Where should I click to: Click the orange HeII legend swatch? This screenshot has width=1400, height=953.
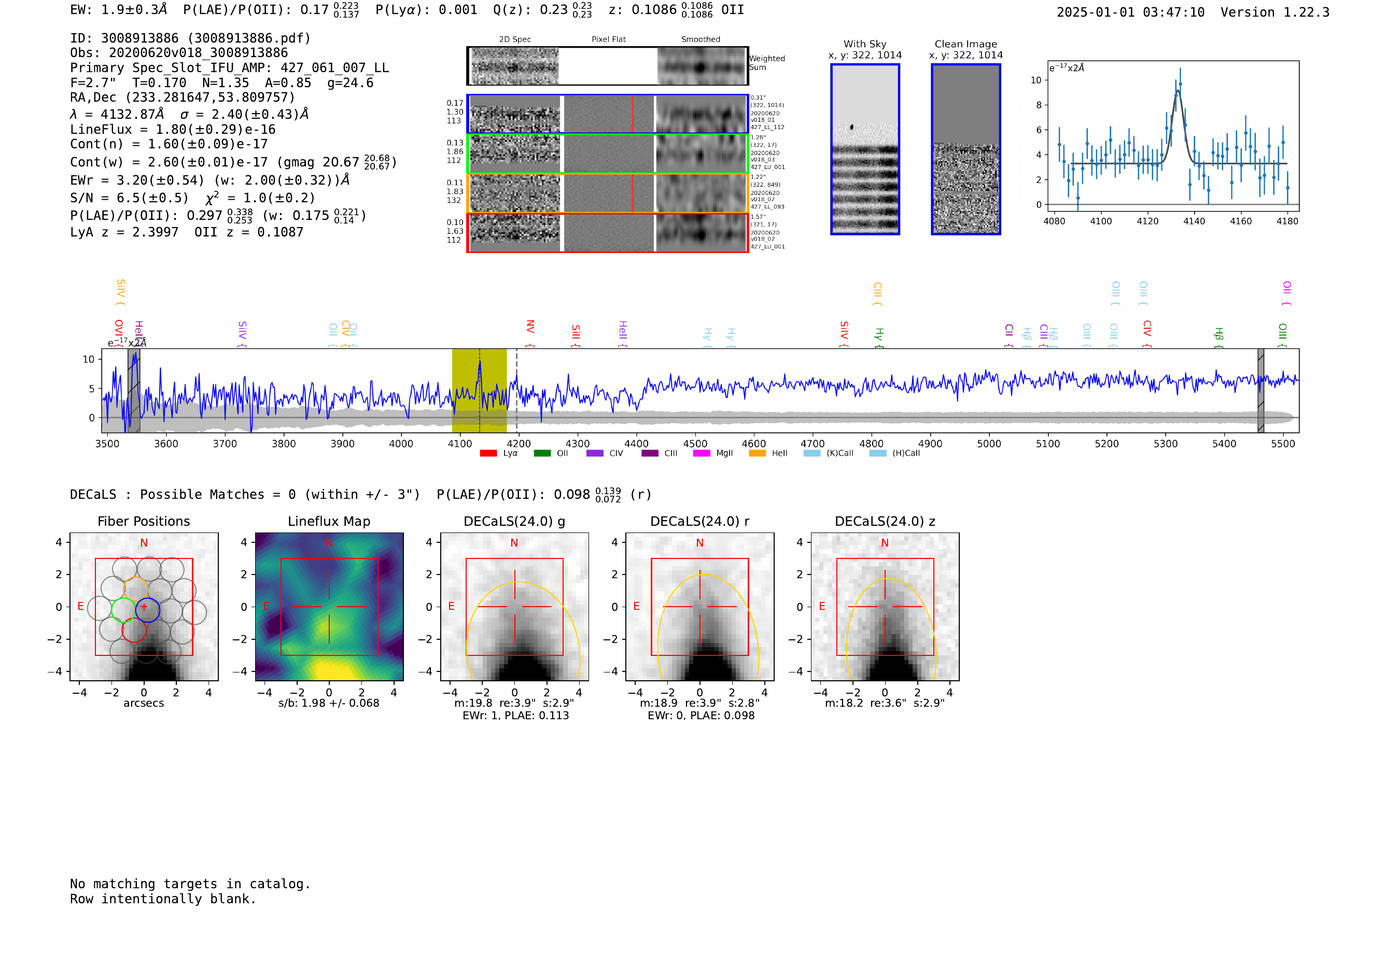[757, 453]
